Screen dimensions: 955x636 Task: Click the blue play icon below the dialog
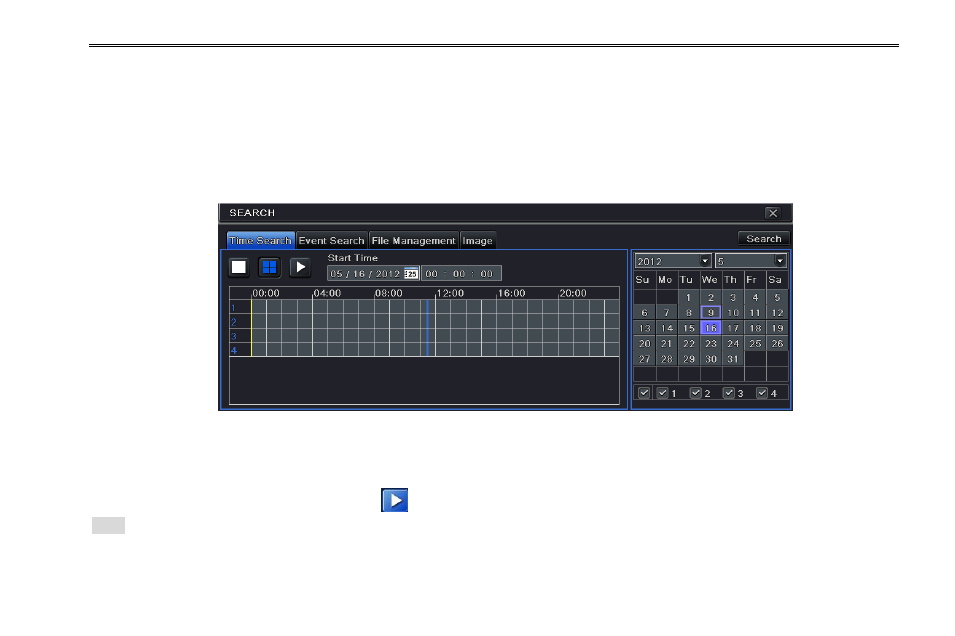(x=395, y=500)
